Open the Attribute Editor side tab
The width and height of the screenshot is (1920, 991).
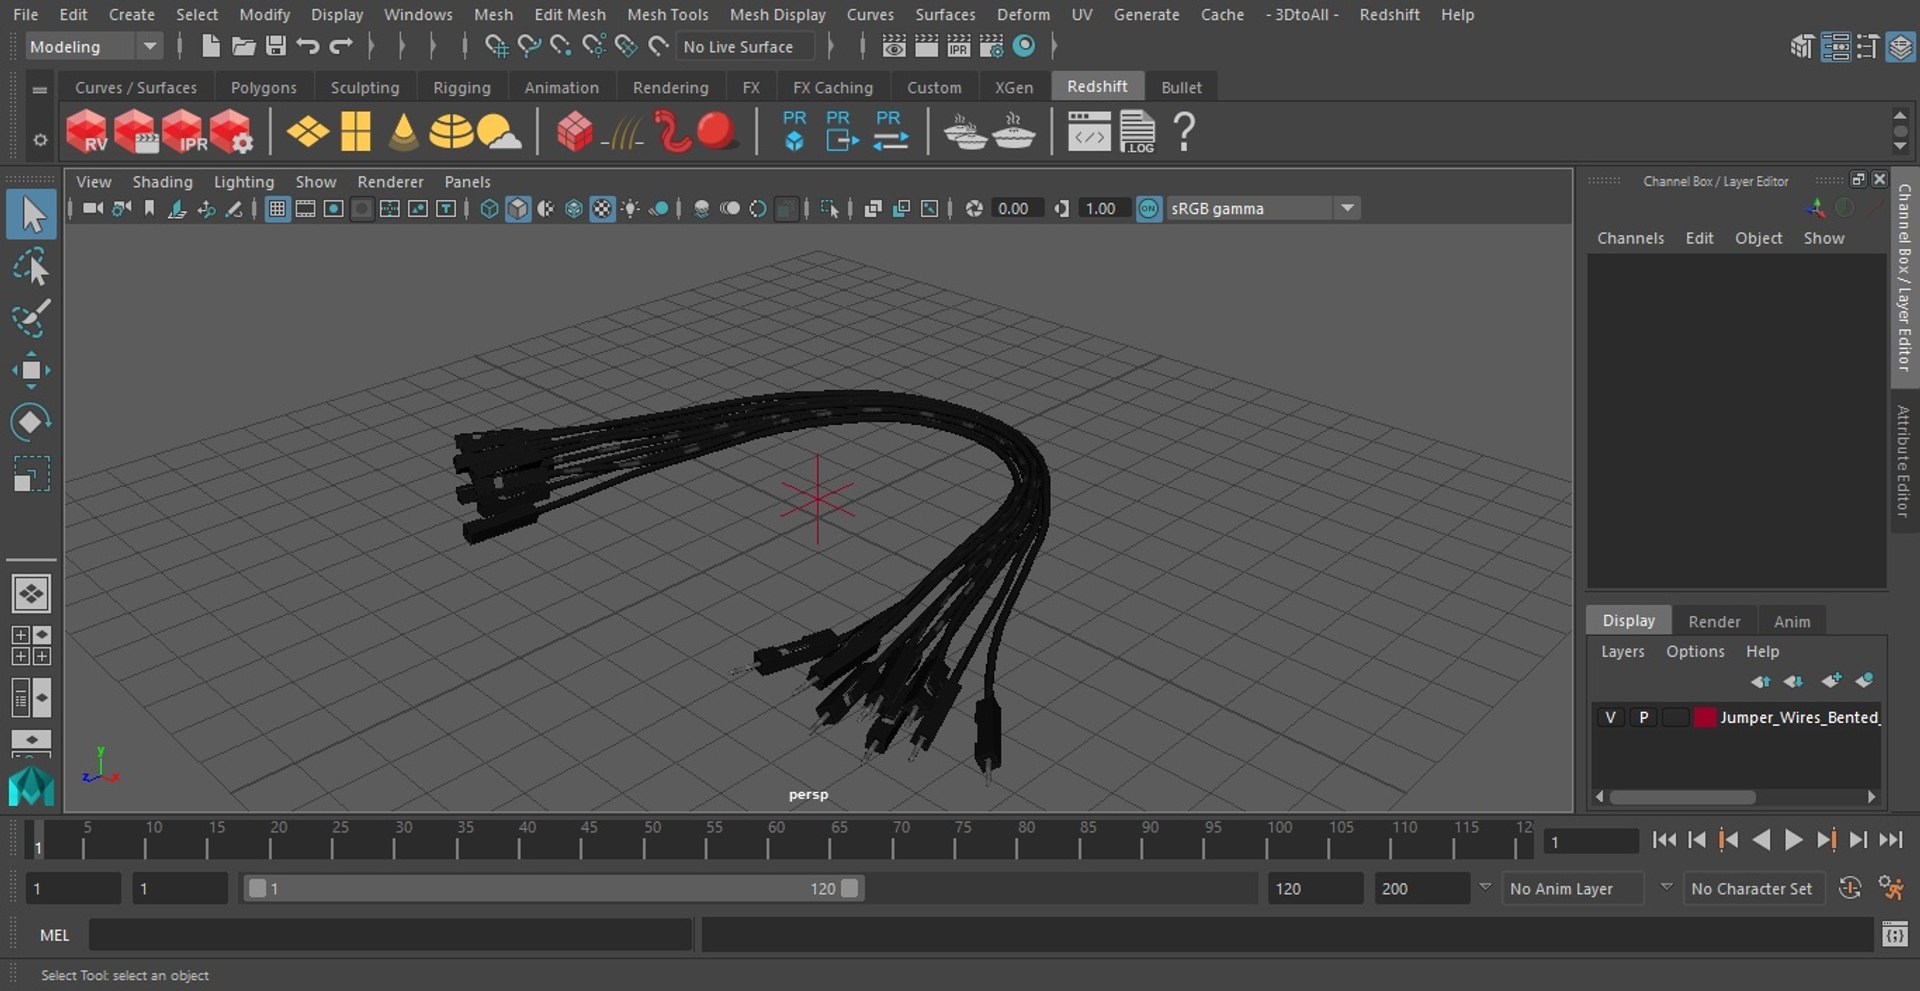pyautogui.click(x=1904, y=461)
